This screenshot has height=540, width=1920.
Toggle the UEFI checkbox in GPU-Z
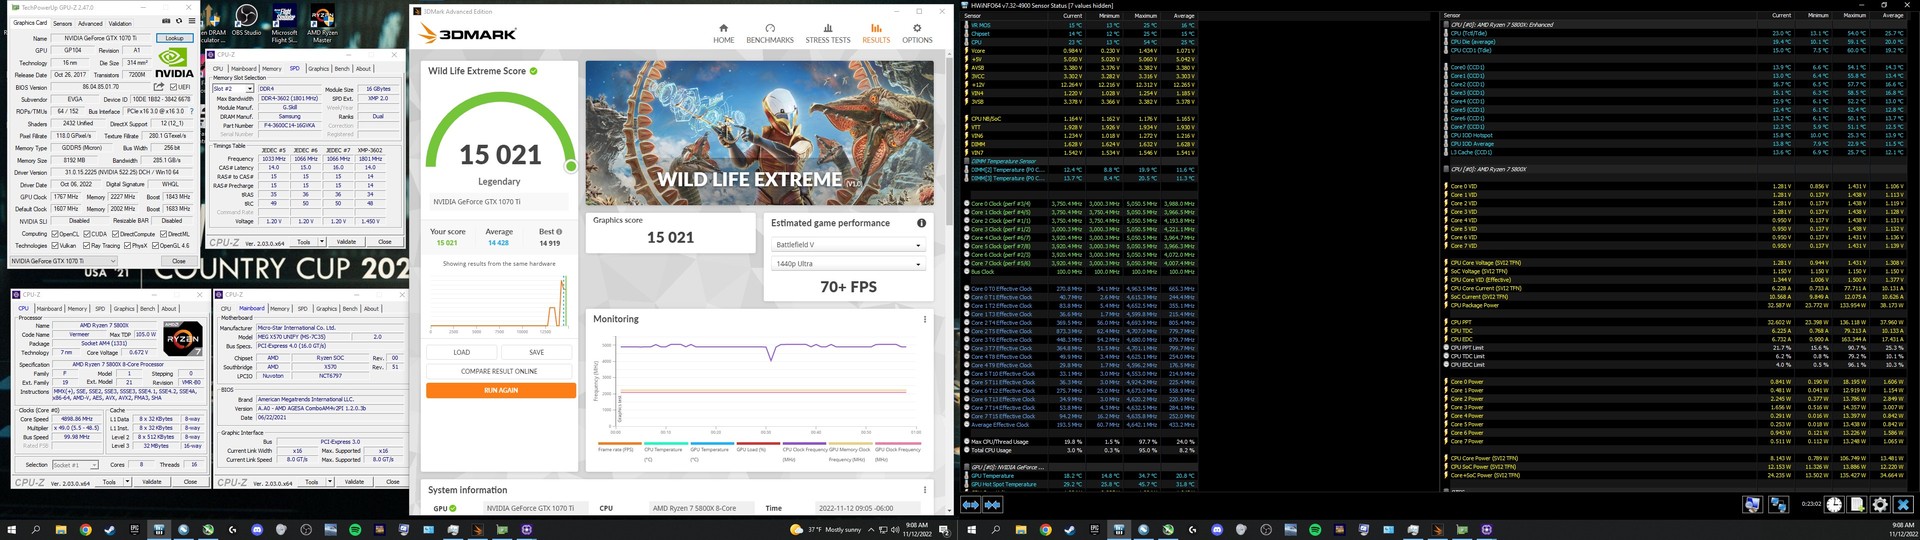tap(173, 87)
